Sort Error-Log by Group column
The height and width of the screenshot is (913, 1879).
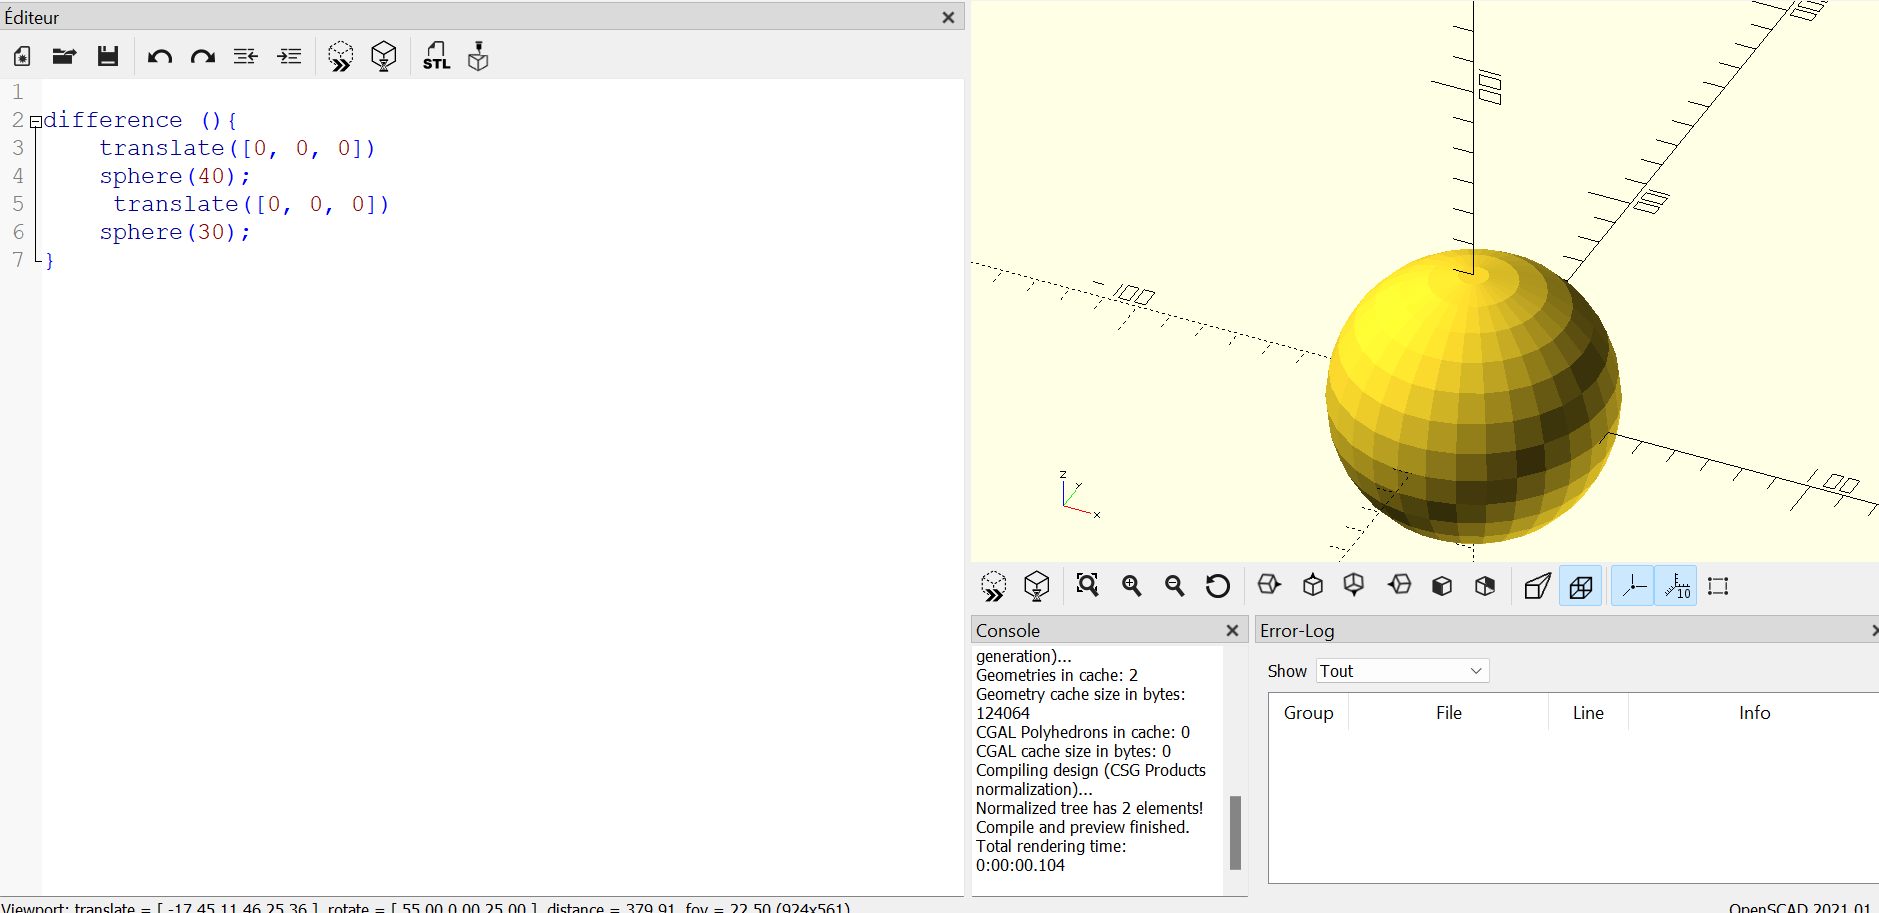1308,713
